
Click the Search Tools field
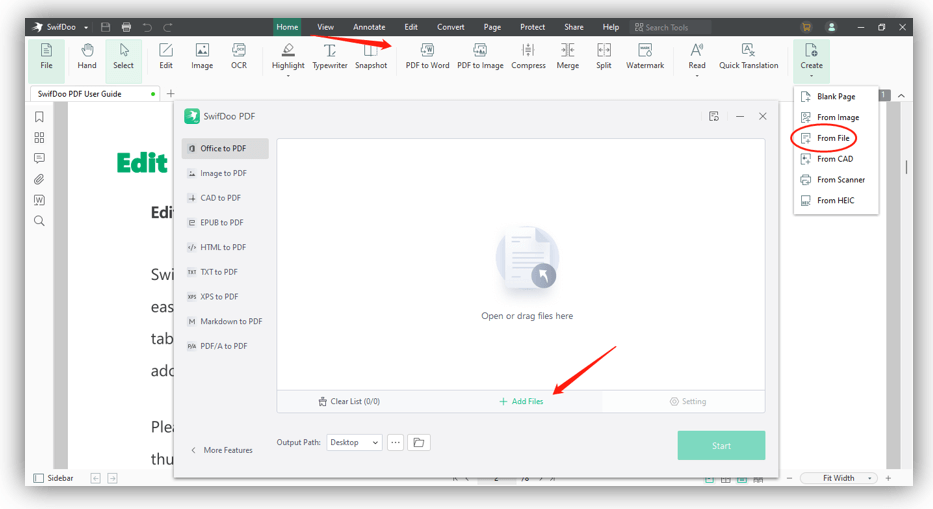point(671,27)
